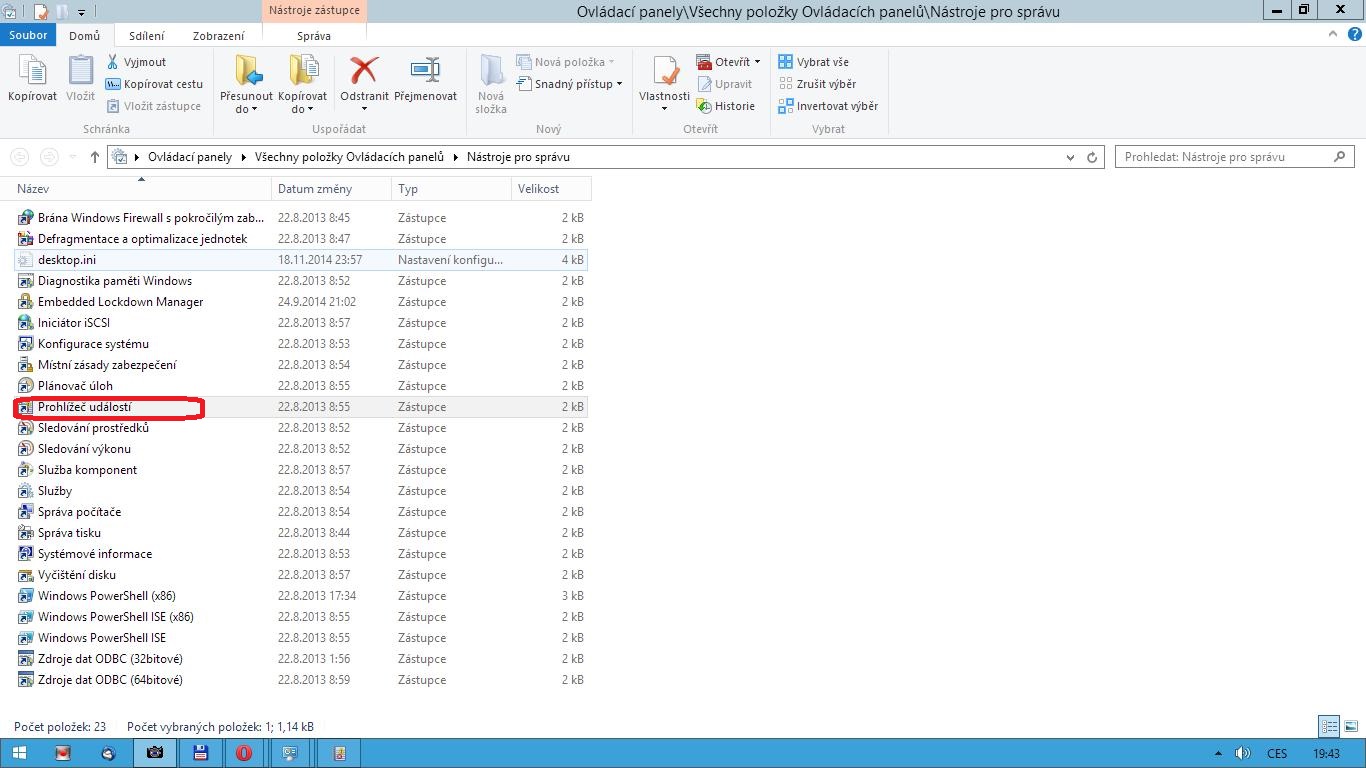Click the Historie icon in ribbon
Image resolution: width=1366 pixels, height=768 pixels.
(704, 106)
